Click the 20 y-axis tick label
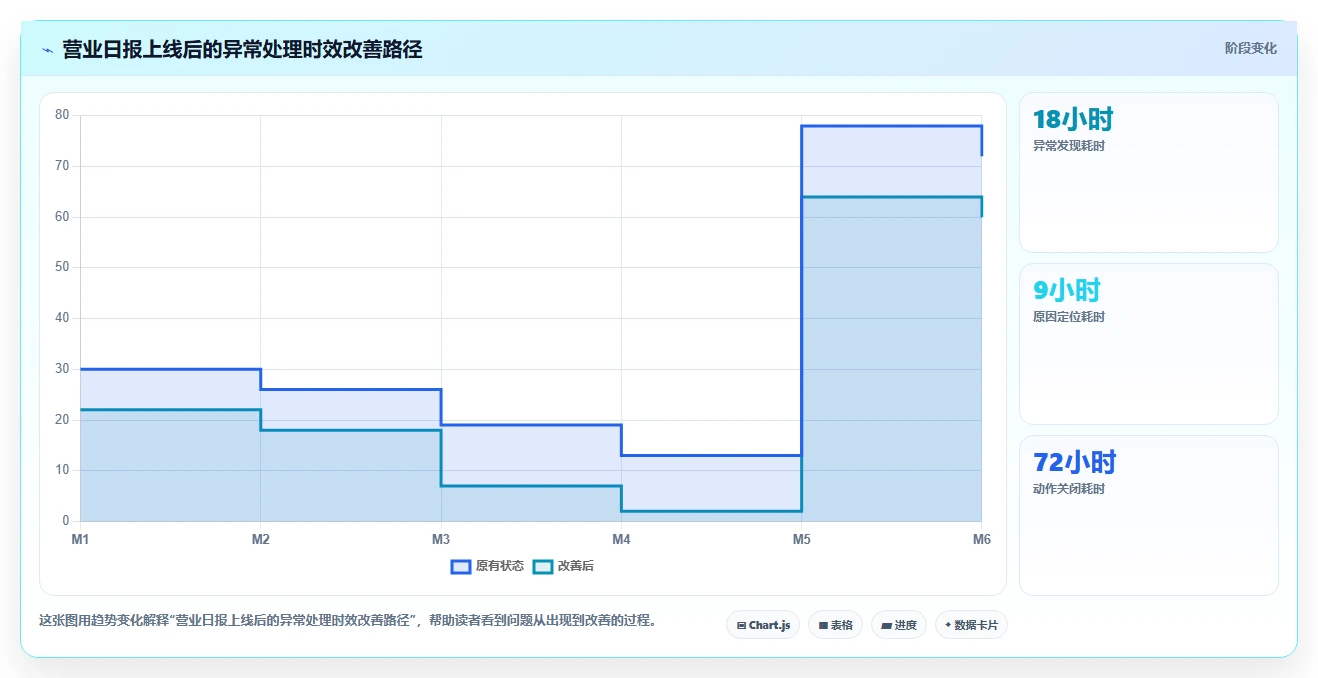The width and height of the screenshot is (1318, 678). click(x=62, y=420)
